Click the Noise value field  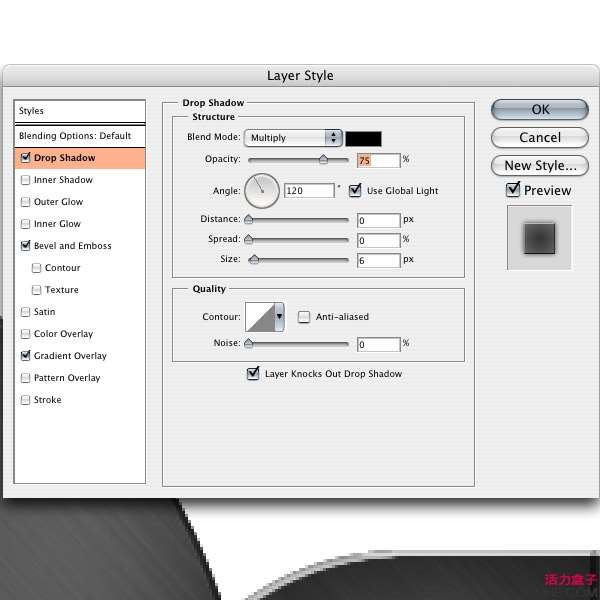point(378,344)
